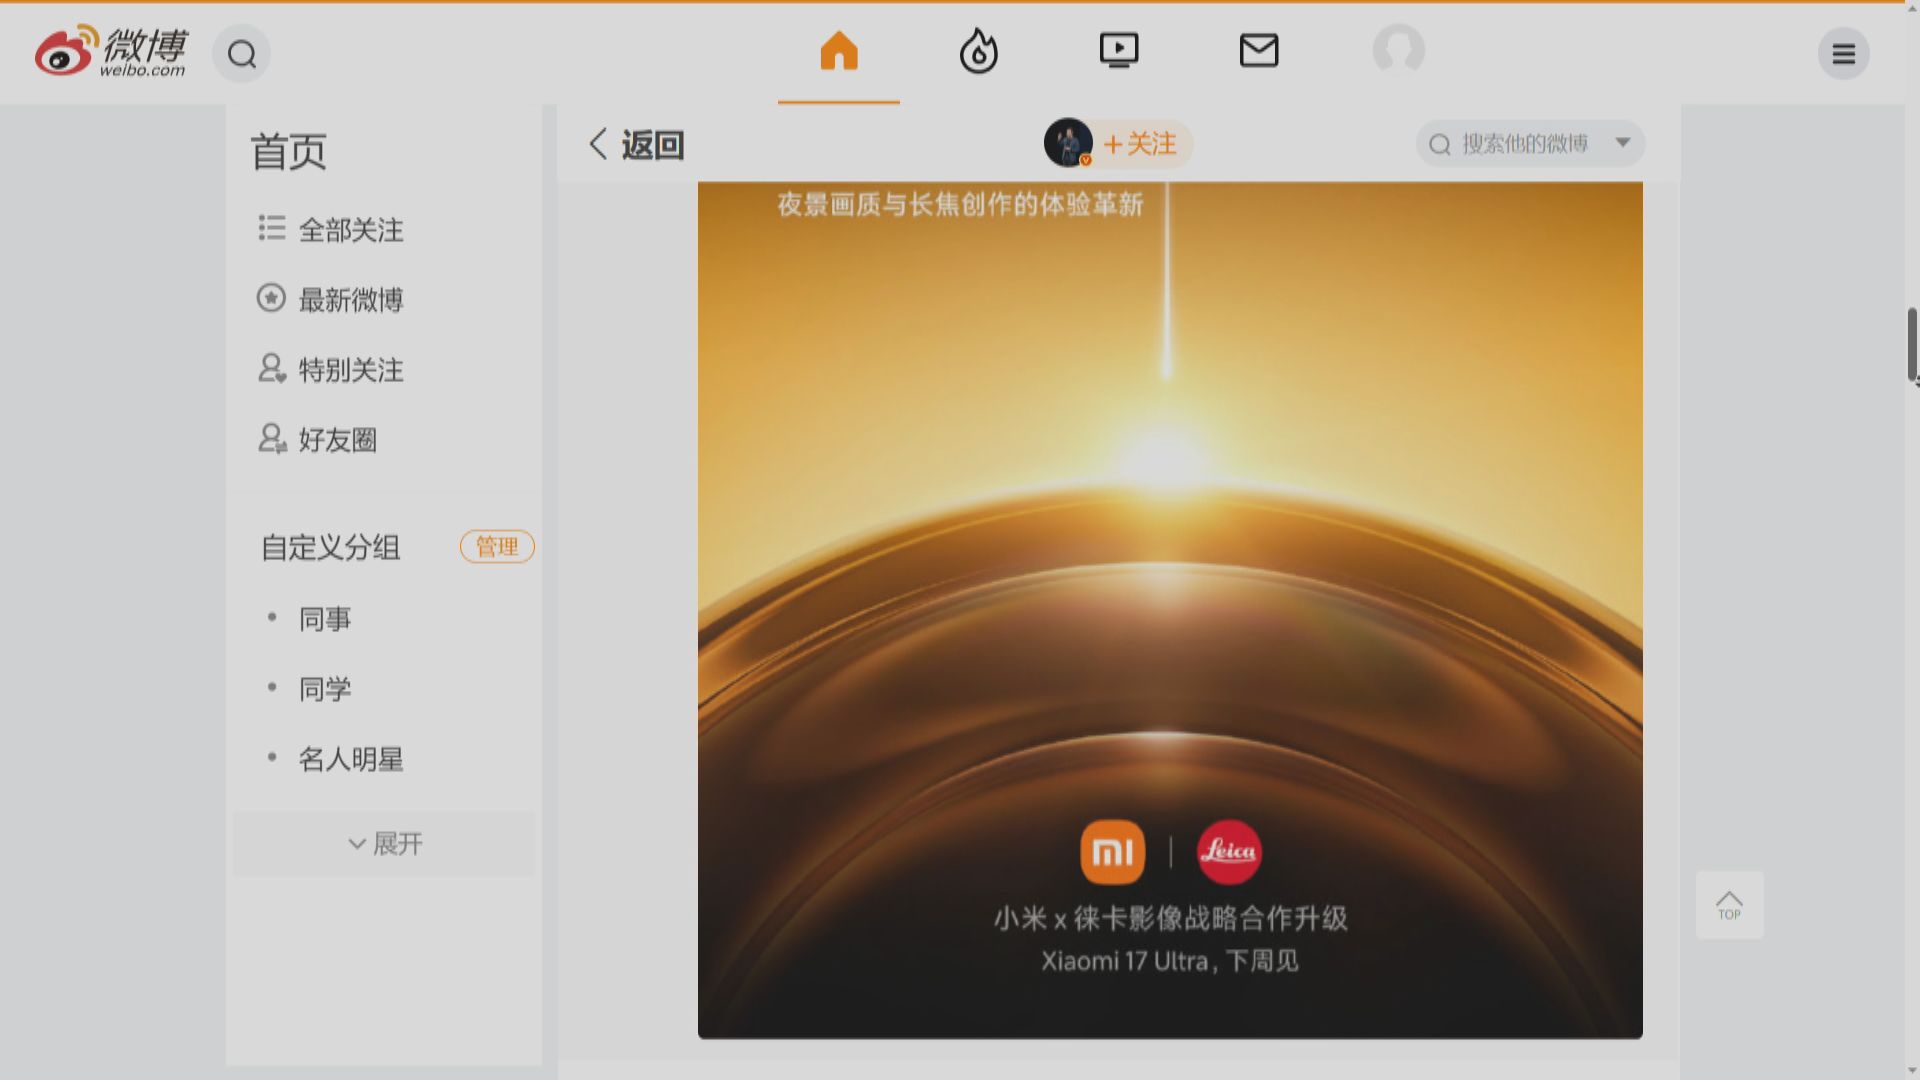
Task: Select 全部关注 in sidebar
Action: tap(350, 230)
